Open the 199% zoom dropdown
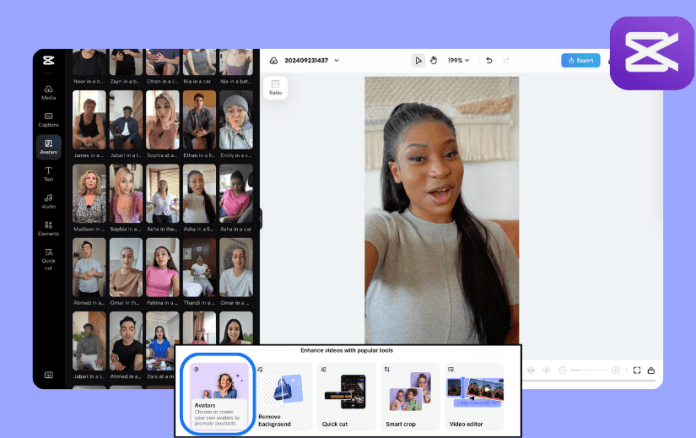This screenshot has height=438, width=696. 458,60
